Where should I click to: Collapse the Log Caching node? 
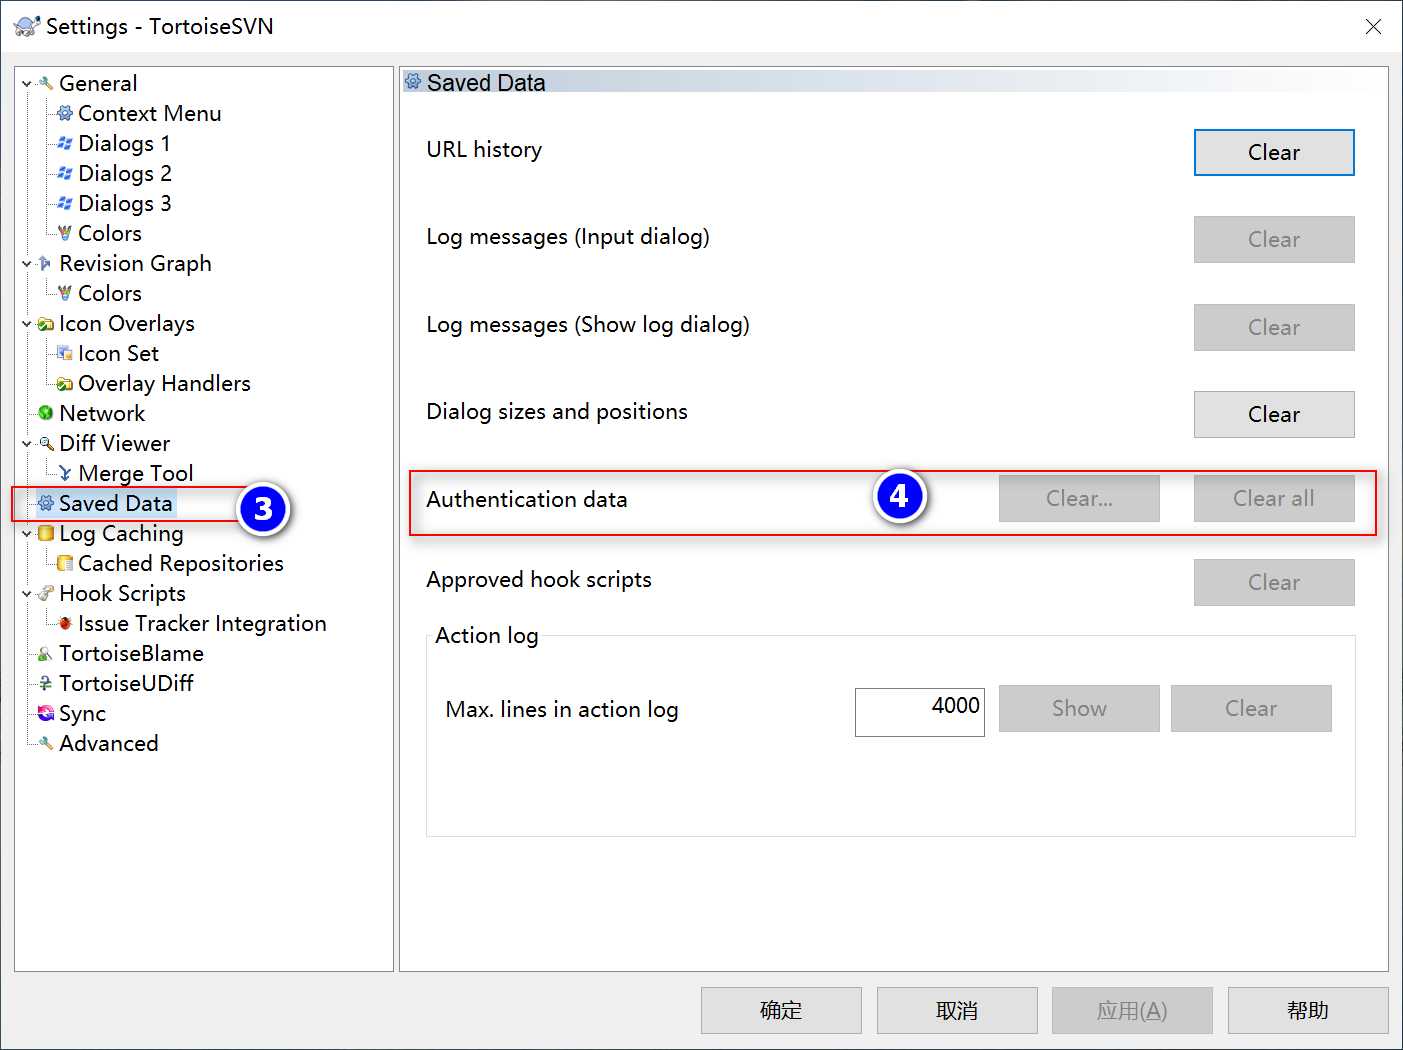coord(27,534)
